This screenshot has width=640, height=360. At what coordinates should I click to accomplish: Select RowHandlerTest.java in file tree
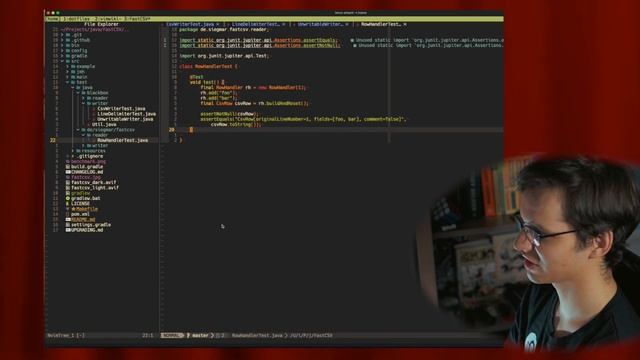(122, 140)
